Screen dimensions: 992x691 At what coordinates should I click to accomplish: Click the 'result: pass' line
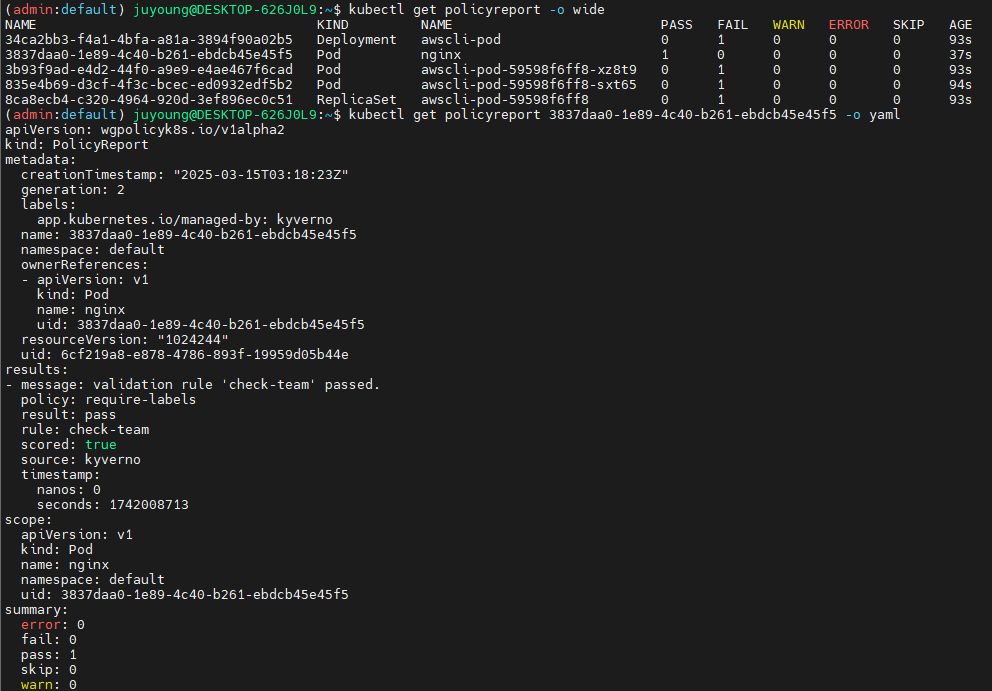coord(68,415)
